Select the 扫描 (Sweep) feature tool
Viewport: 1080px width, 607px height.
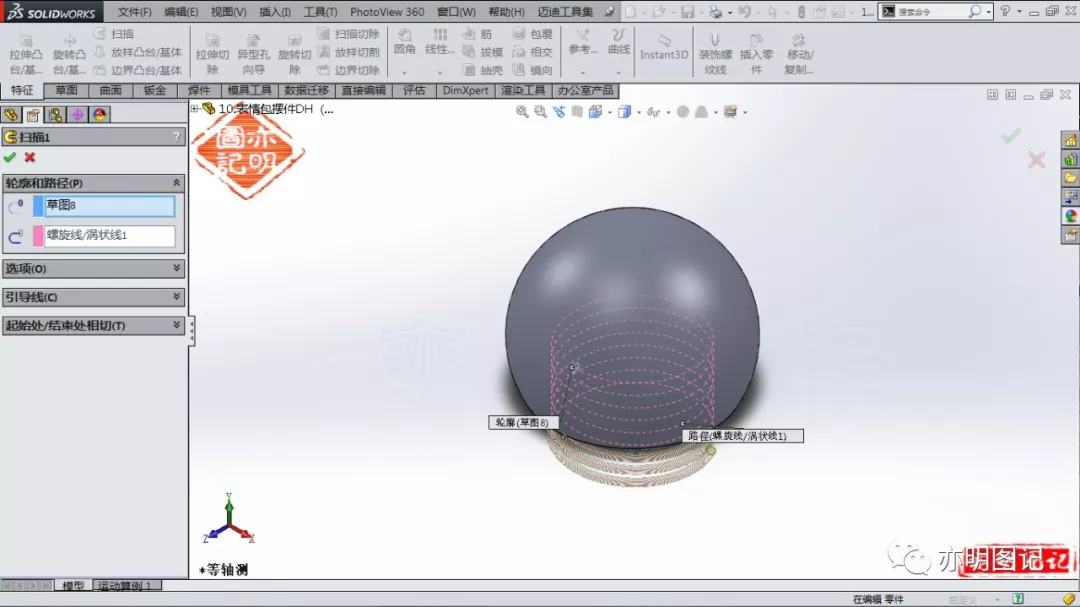[x=115, y=34]
